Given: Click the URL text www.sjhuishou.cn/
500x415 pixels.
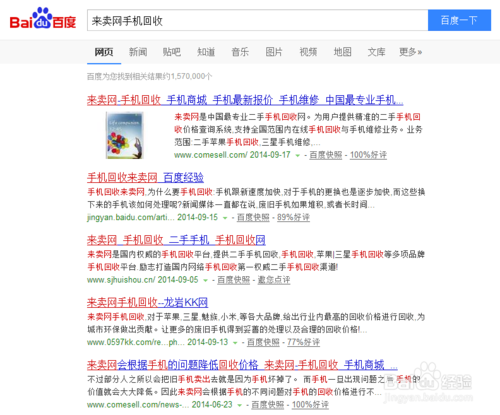Looking at the screenshot, I should click(x=121, y=280).
